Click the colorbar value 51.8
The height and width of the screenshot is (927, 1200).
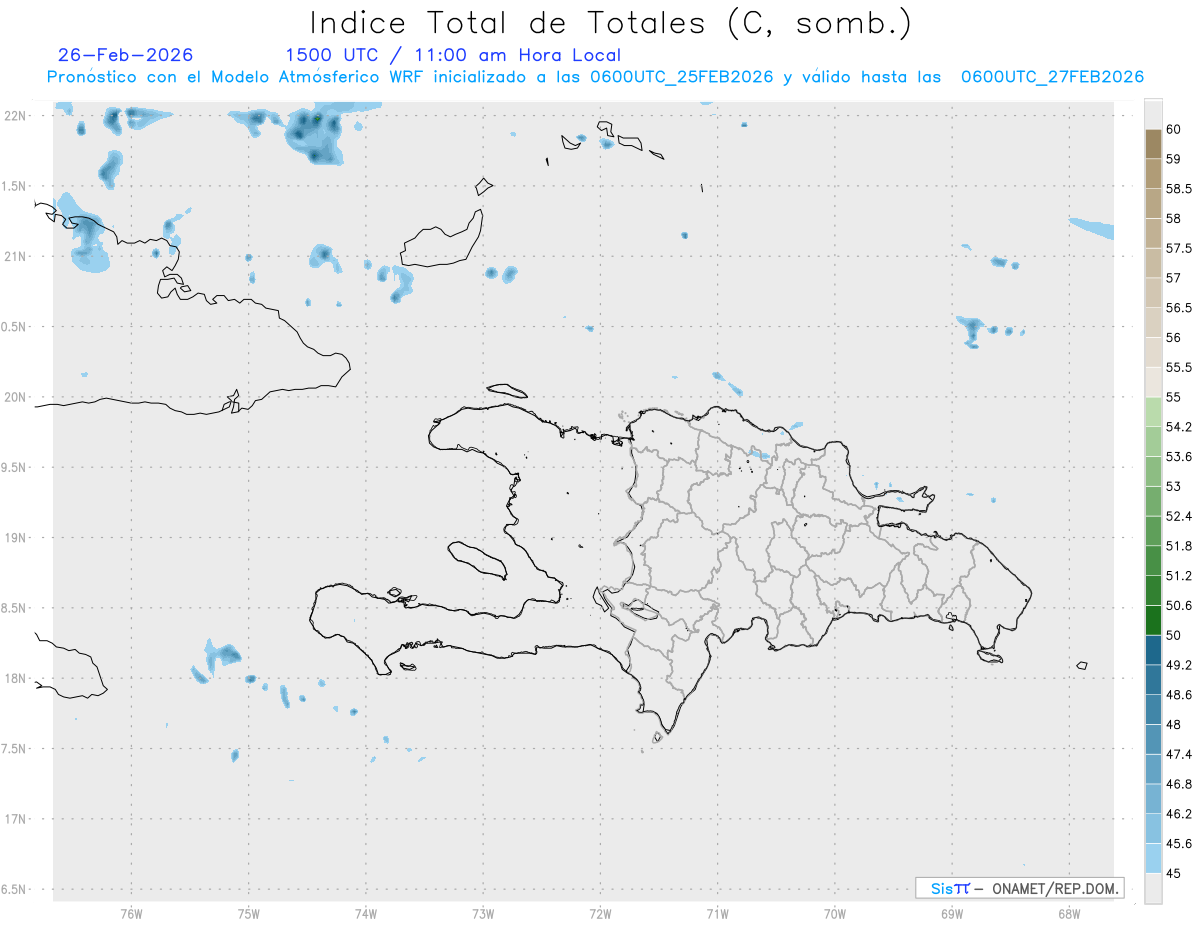pyautogui.click(x=1179, y=546)
